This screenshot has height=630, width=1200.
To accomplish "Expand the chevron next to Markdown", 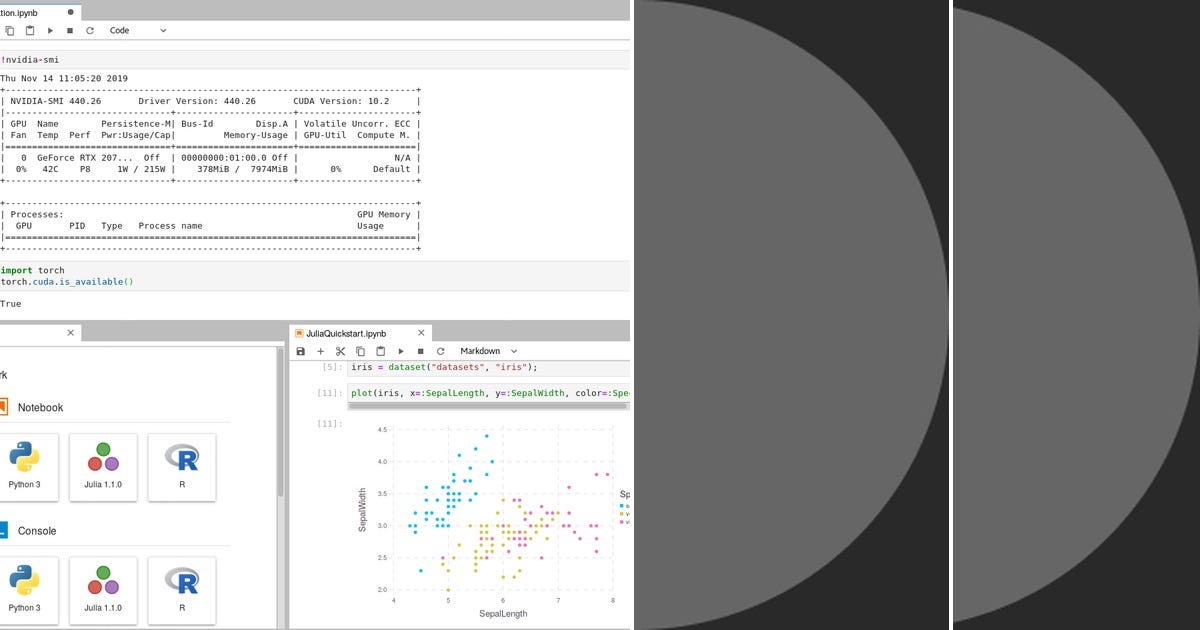I will pyautogui.click(x=513, y=351).
